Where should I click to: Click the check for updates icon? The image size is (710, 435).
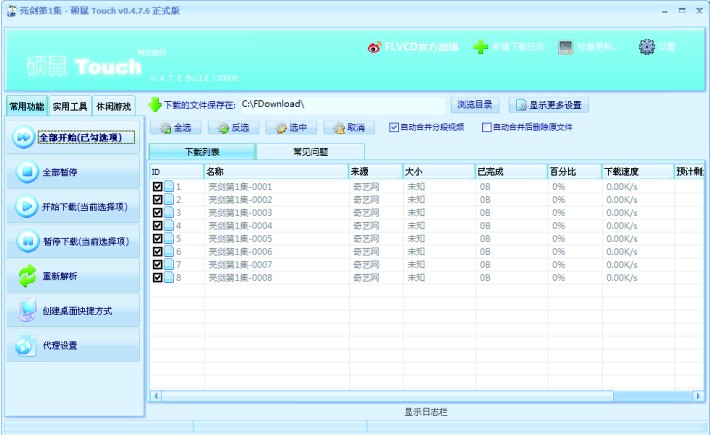click(x=566, y=47)
